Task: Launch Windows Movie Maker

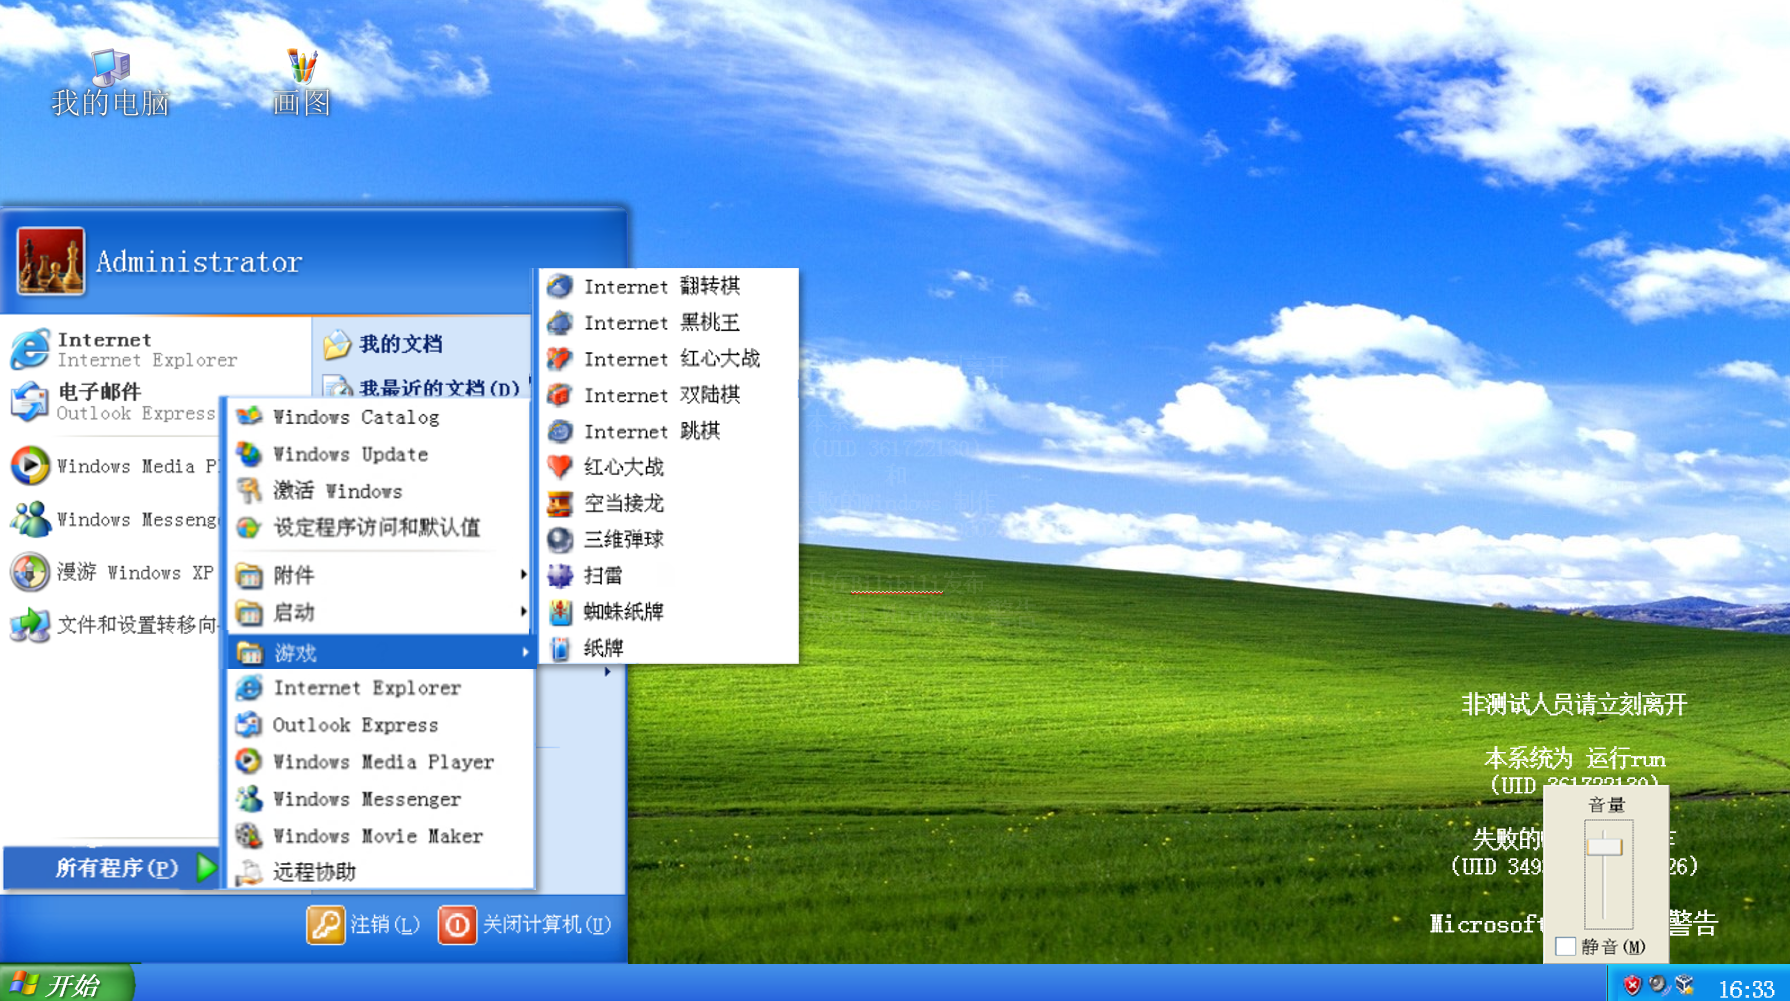Action: pos(380,836)
